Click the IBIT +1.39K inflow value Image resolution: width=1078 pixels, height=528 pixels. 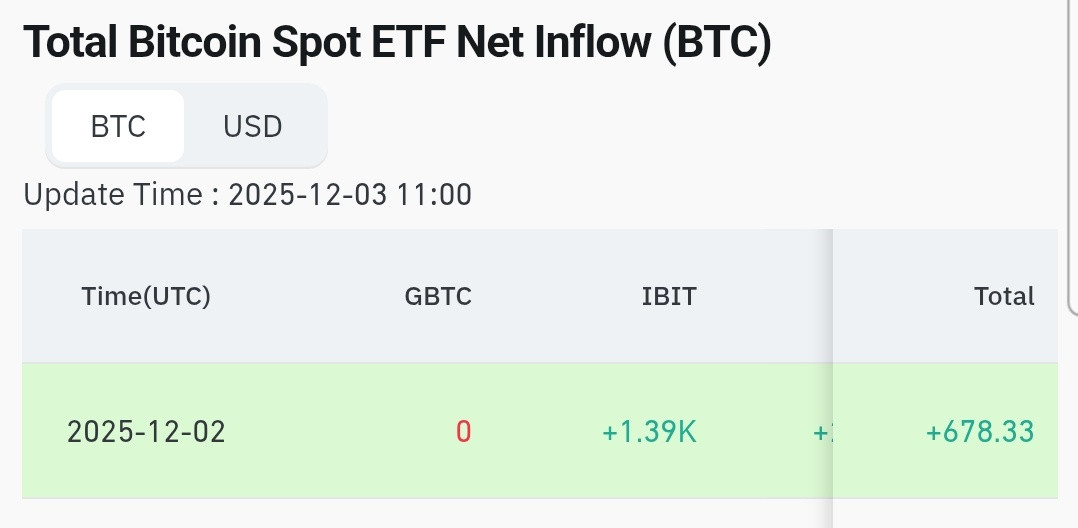[649, 432]
